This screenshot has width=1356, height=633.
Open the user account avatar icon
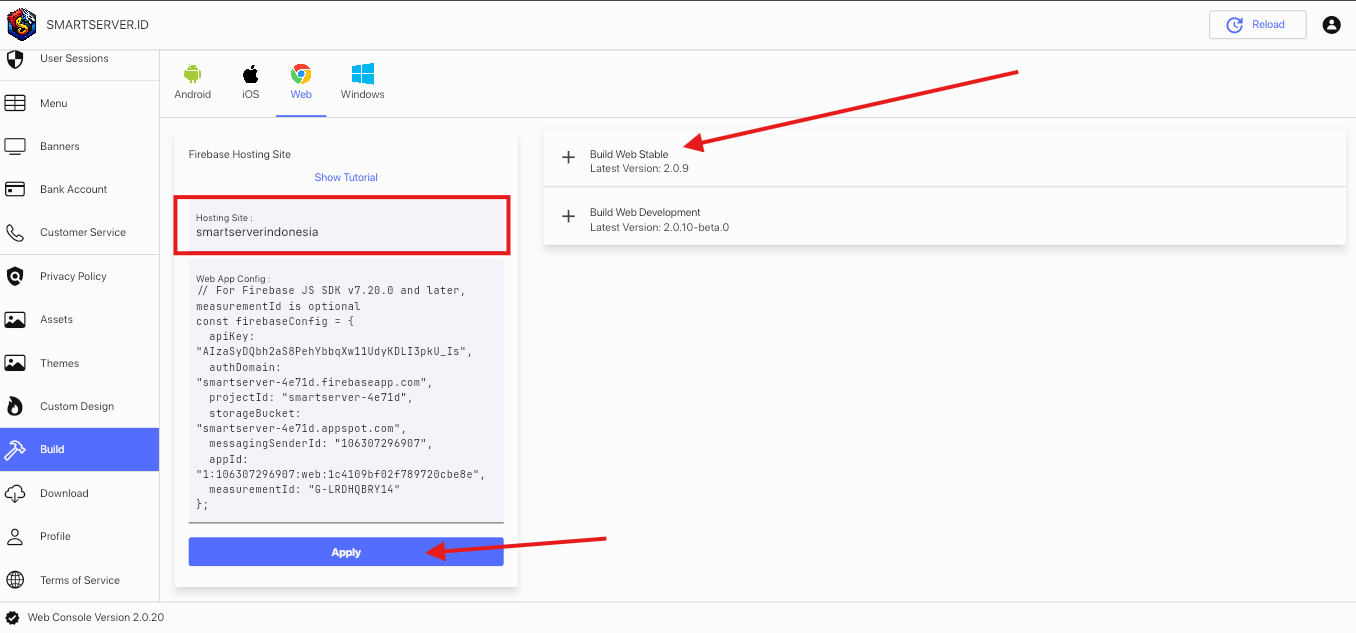pyautogui.click(x=1331, y=25)
